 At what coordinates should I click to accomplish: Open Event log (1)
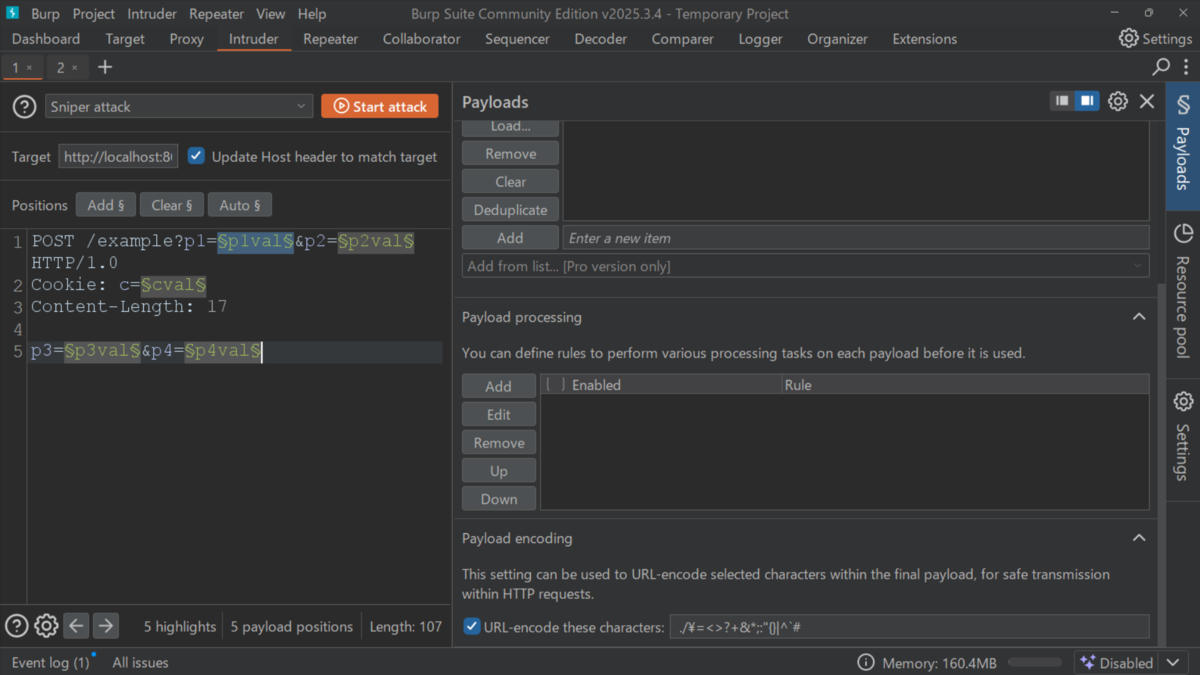click(x=51, y=662)
